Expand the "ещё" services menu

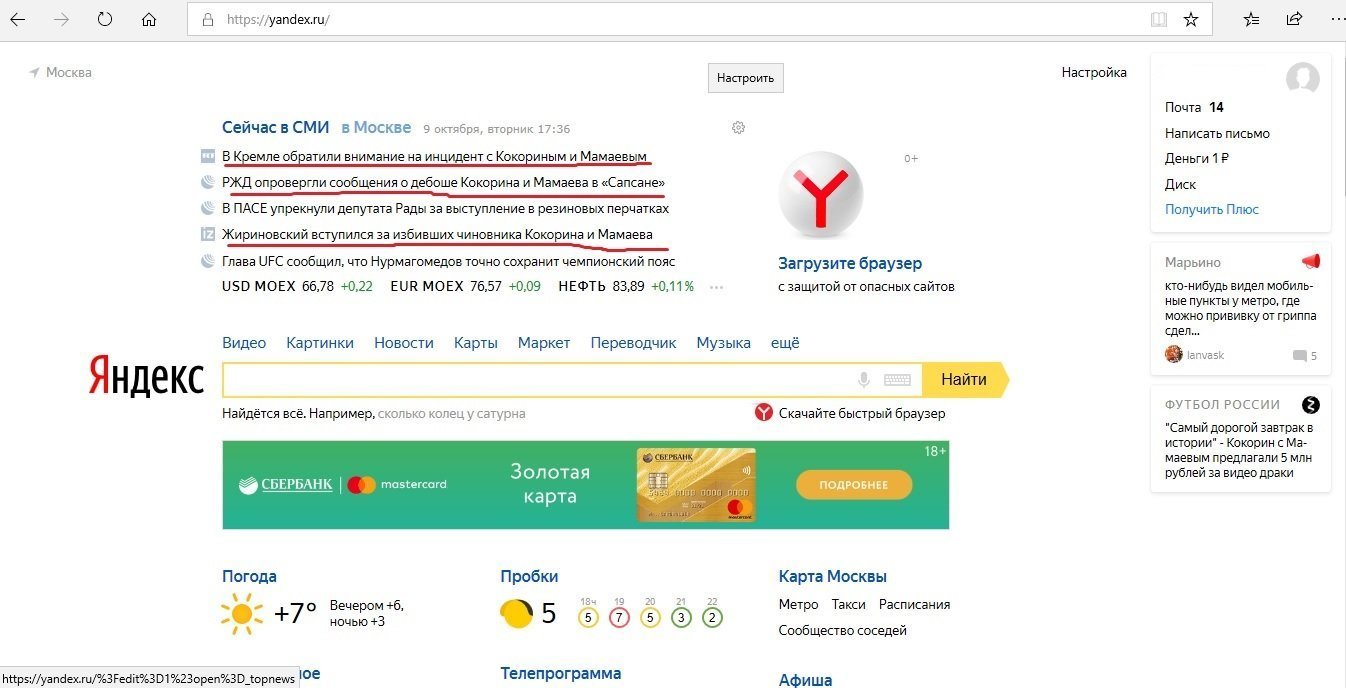(x=785, y=342)
